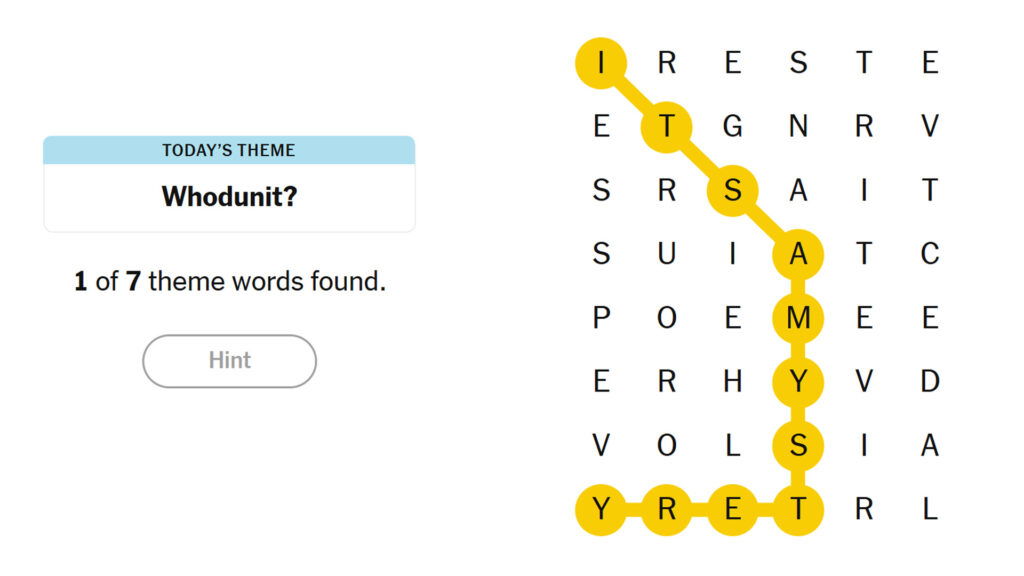
Task: Select the letter U beside S in row four
Action: coord(666,254)
